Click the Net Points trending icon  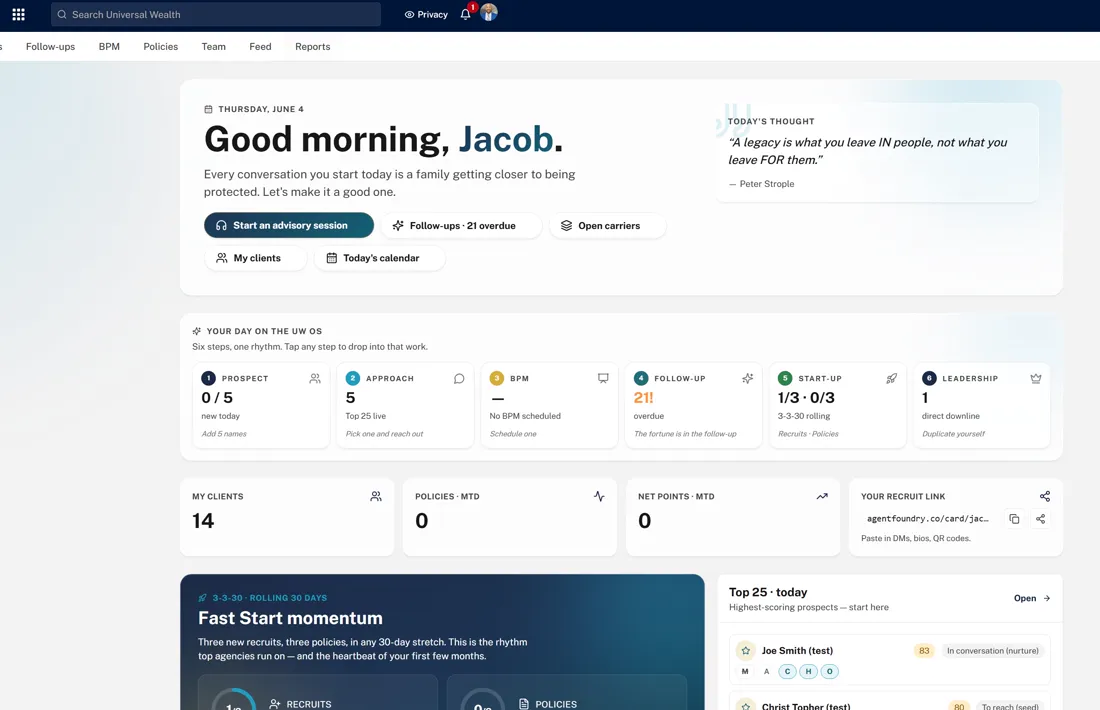pyautogui.click(x=822, y=496)
